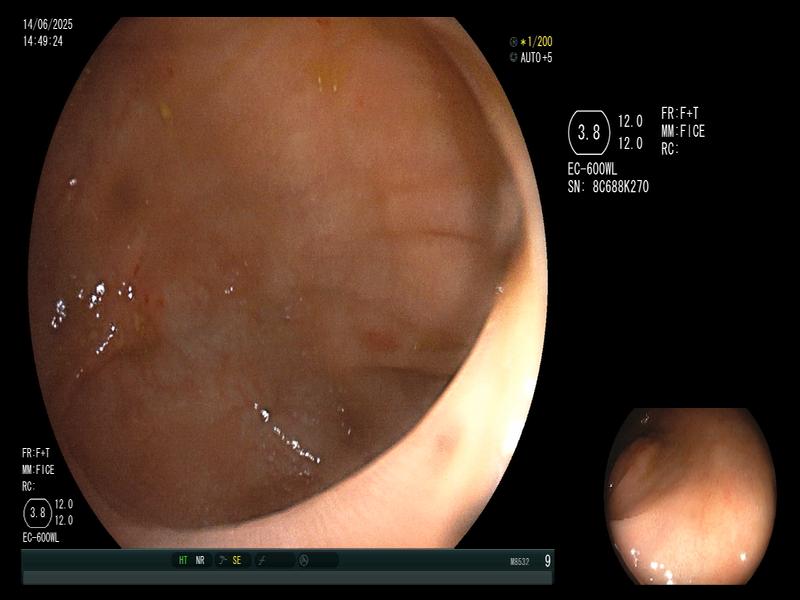
Task: Click the iris icon beside AUTO+5
Action: click(x=513, y=58)
